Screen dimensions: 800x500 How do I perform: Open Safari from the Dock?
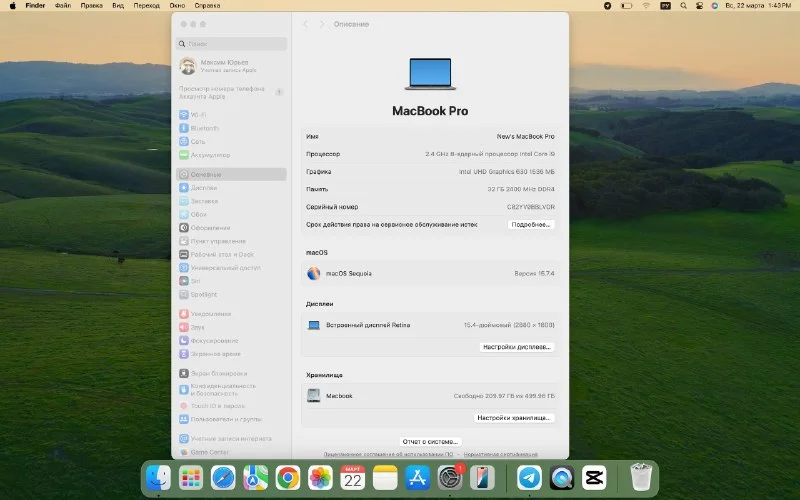click(x=223, y=478)
